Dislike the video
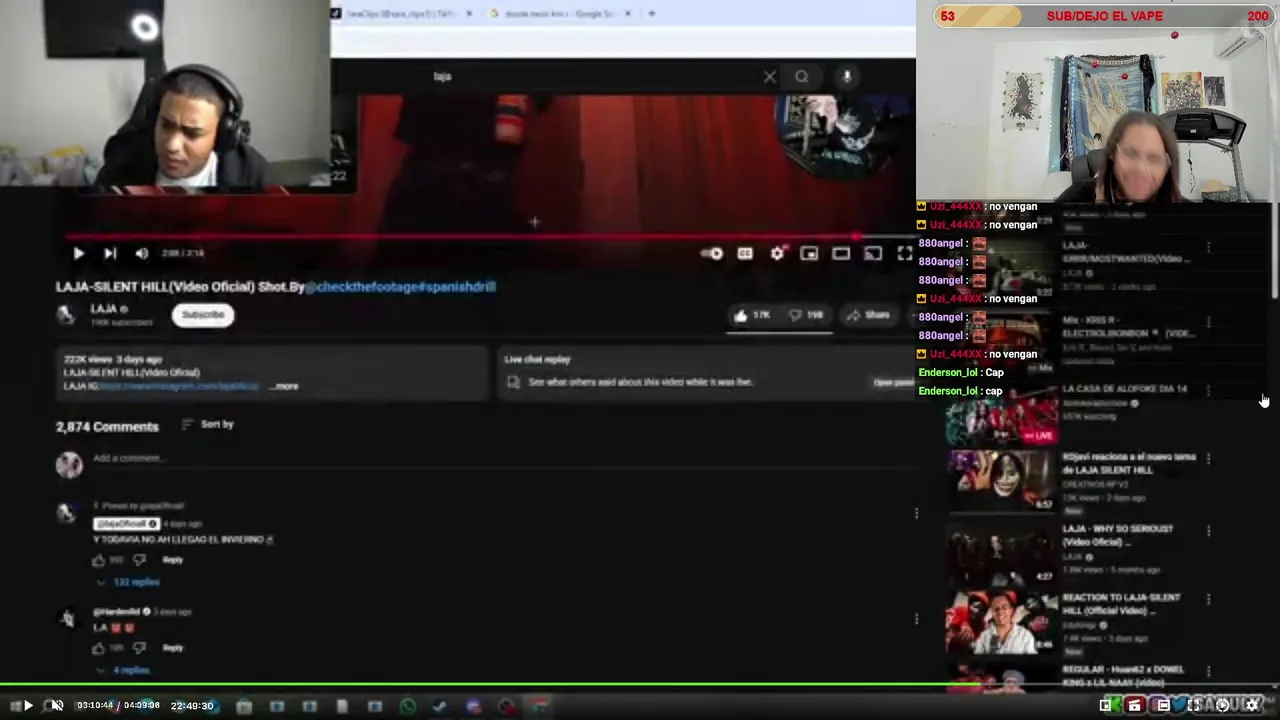The width and height of the screenshot is (1280, 720). [806, 315]
